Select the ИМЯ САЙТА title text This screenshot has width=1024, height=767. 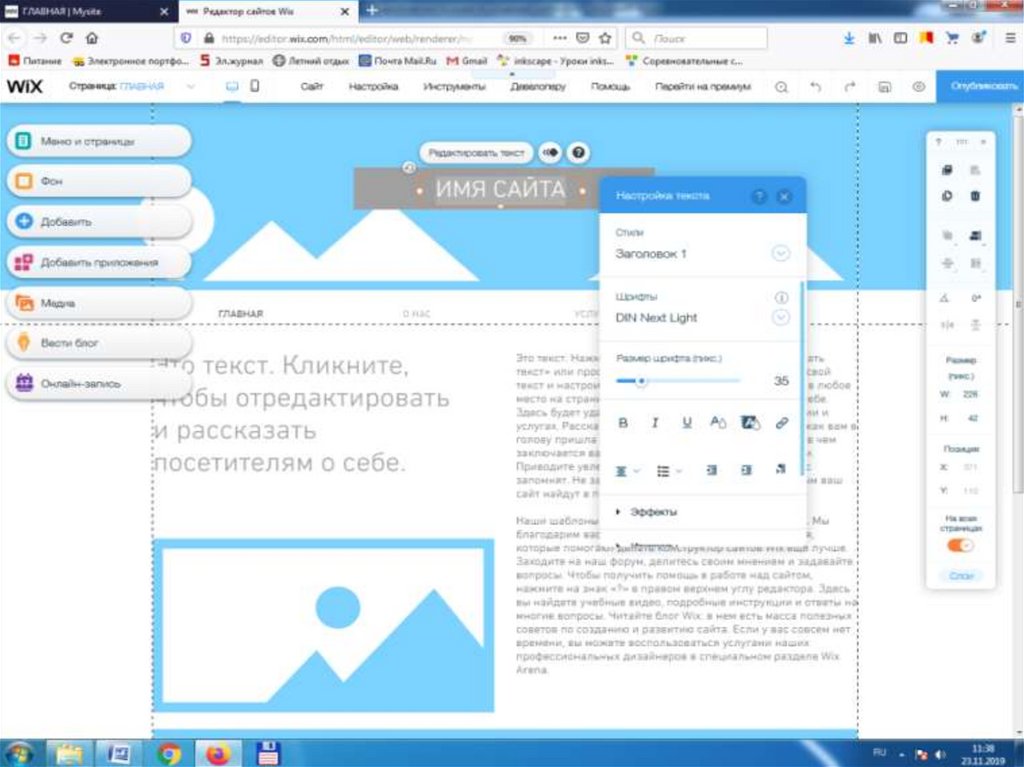click(501, 189)
